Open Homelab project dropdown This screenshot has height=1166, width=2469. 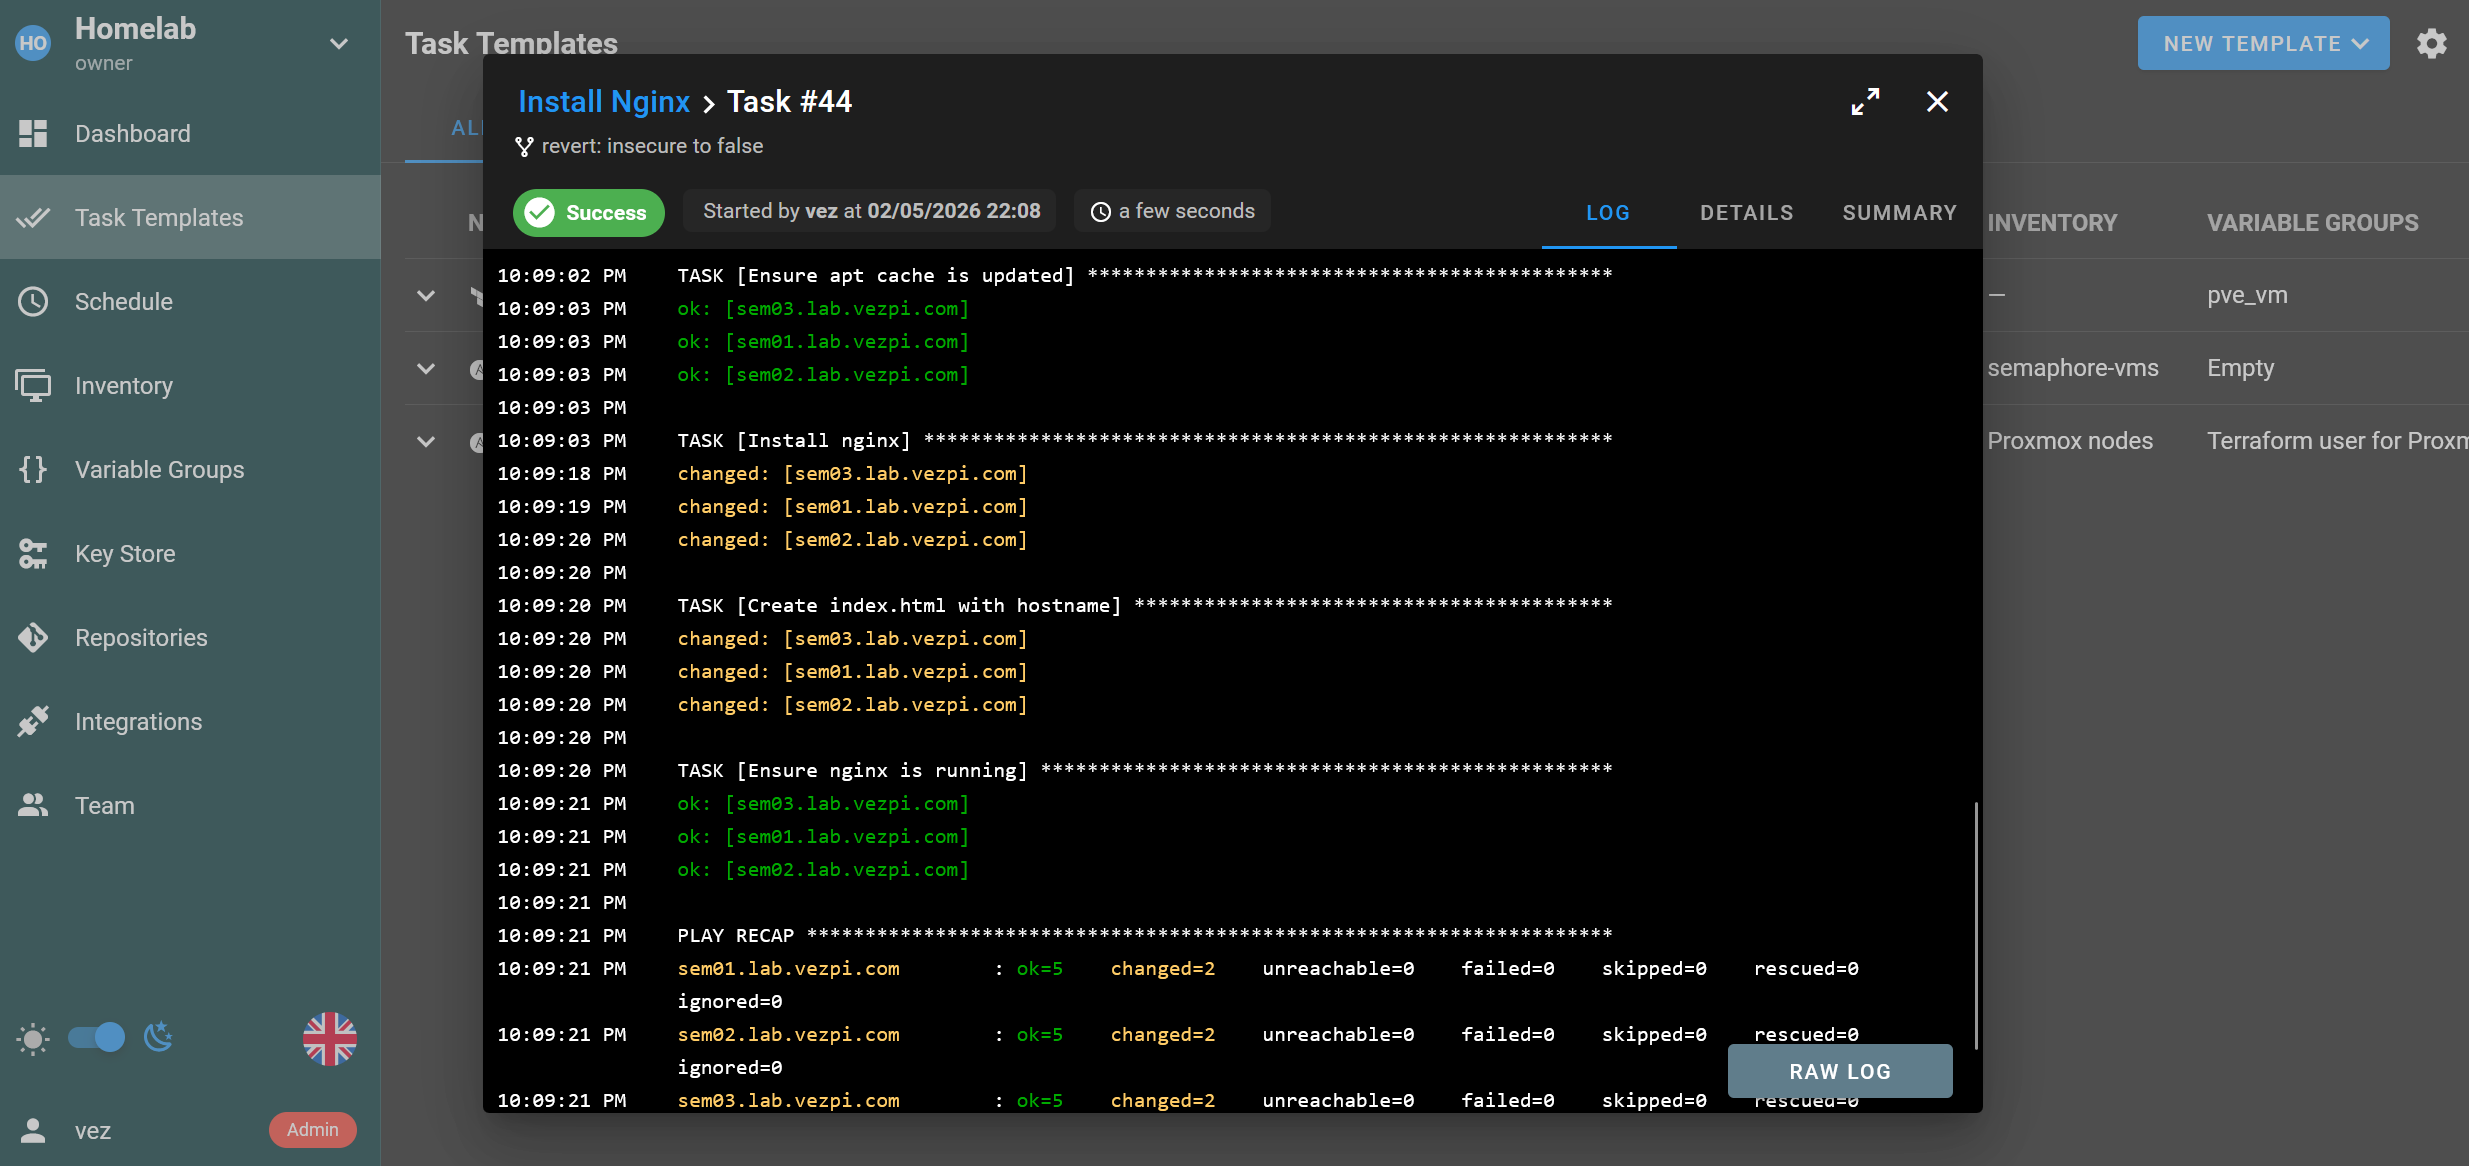(339, 44)
